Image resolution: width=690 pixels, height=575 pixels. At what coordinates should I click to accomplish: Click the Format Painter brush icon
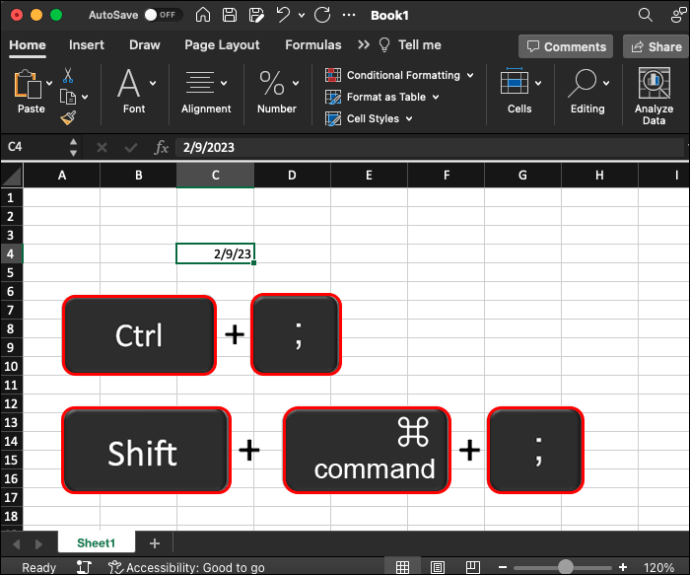point(68,118)
